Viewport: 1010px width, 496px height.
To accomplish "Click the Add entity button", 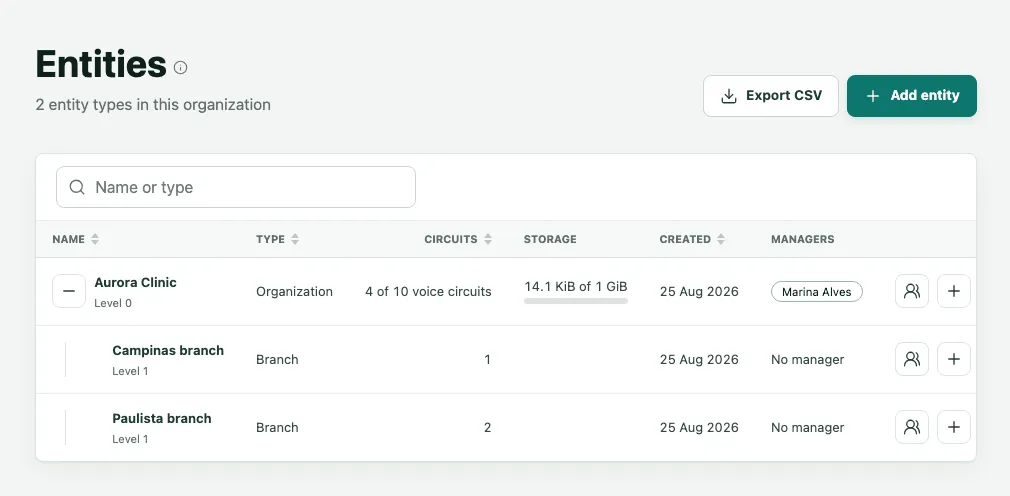I will point(911,96).
